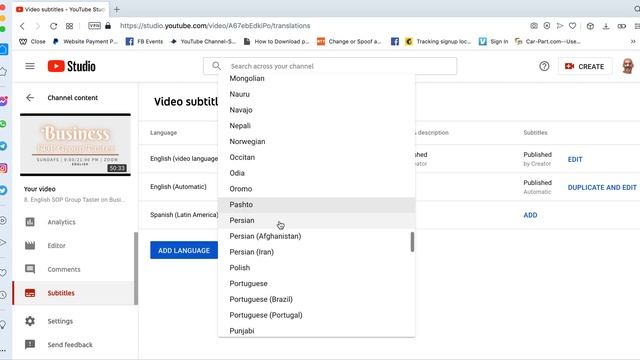Click the VPN badge in address bar
This screenshot has height=360, width=640.
(x=94, y=26)
